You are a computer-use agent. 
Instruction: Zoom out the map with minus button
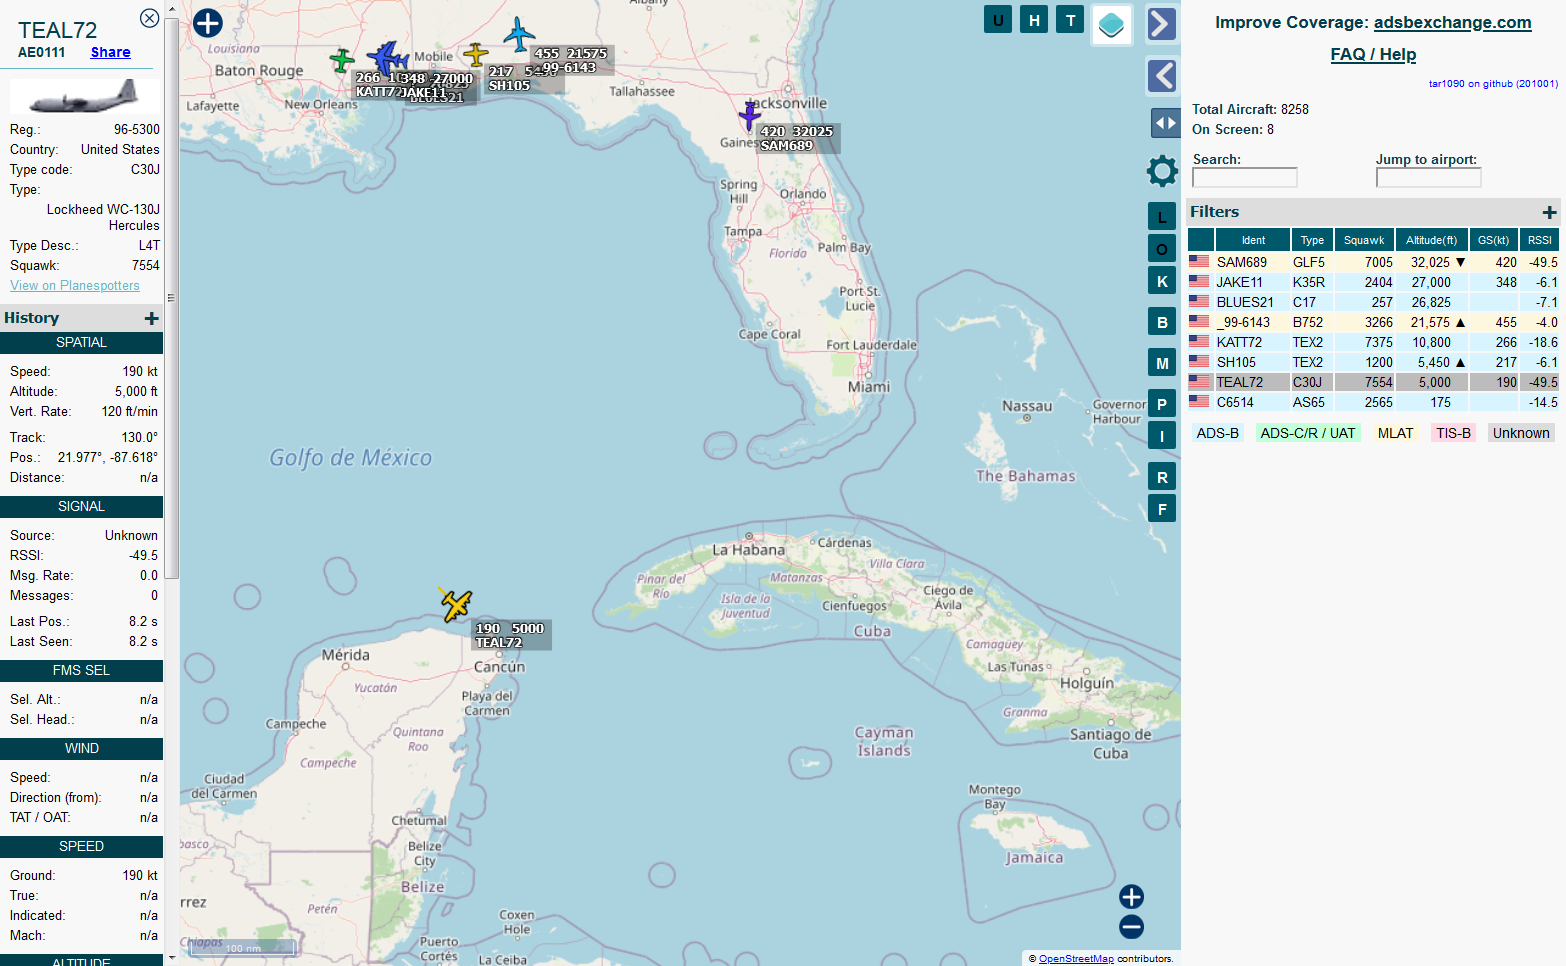[x=1131, y=927]
